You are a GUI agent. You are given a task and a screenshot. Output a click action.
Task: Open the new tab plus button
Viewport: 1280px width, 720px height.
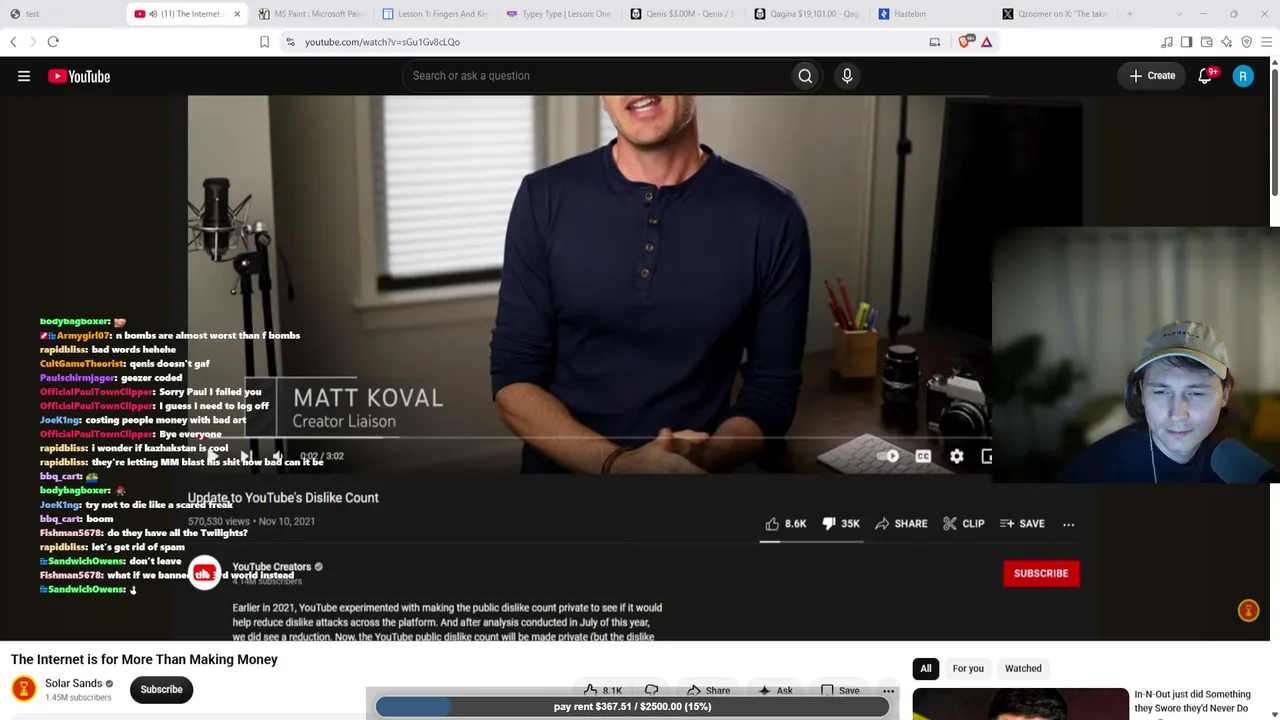pos(1129,14)
